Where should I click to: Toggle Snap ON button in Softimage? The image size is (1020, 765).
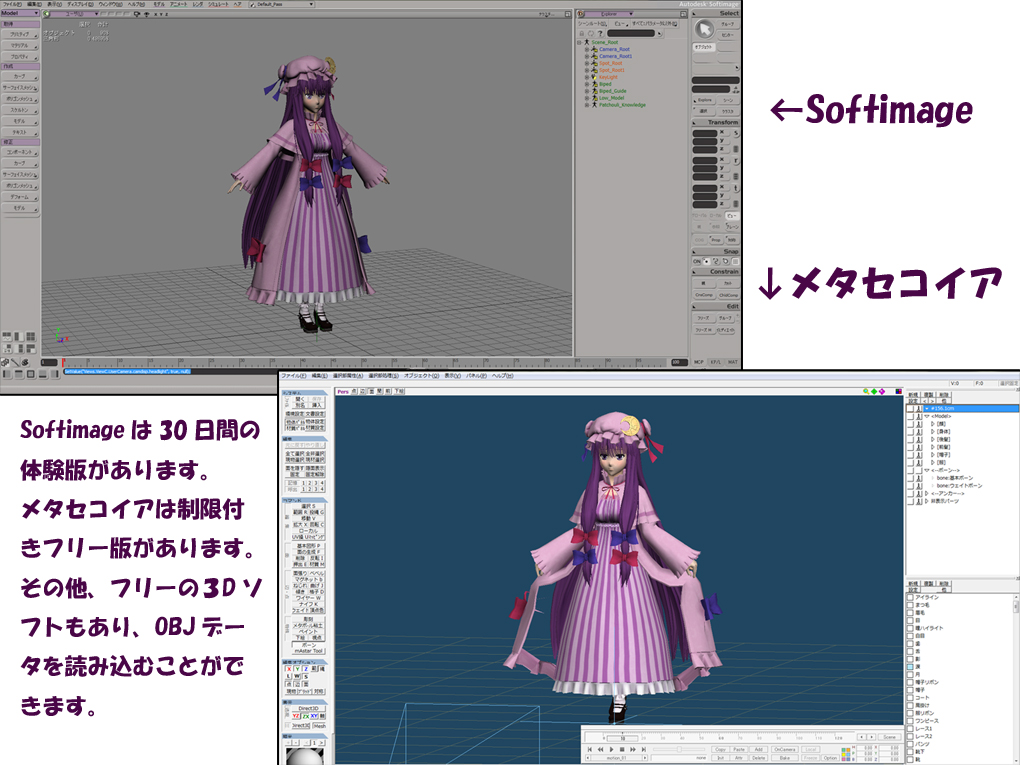697,262
